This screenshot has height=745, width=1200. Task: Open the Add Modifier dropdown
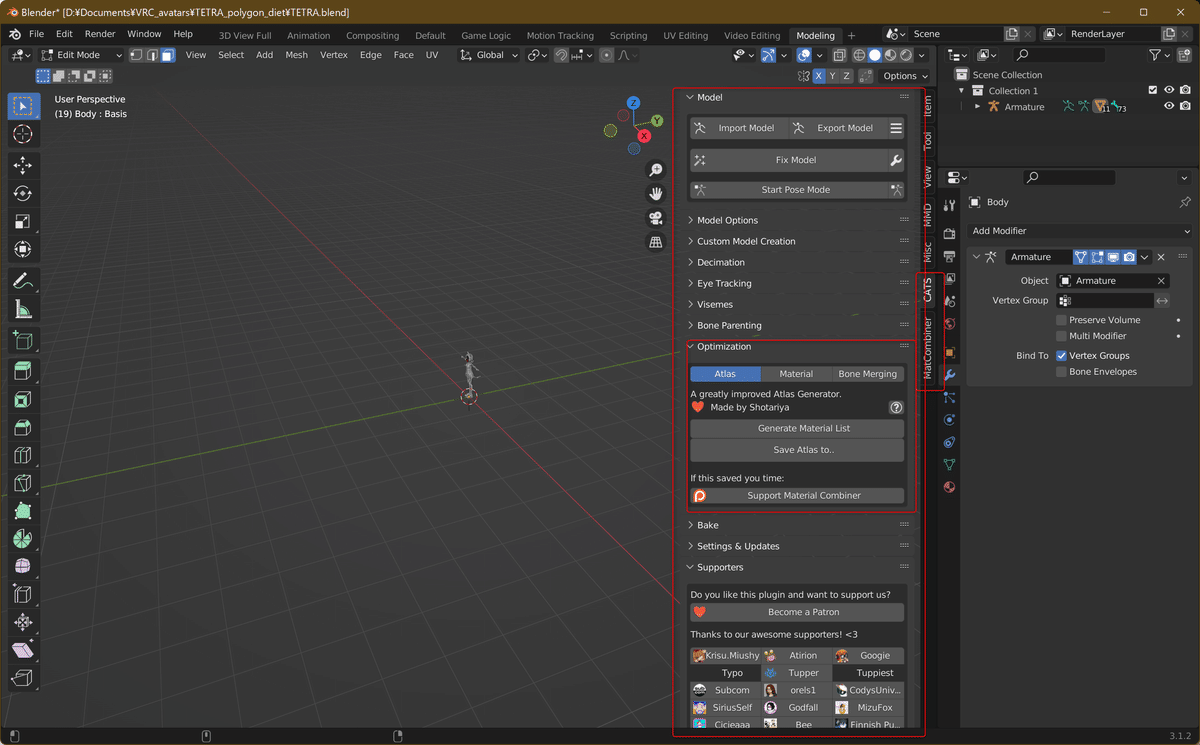(x=1078, y=231)
